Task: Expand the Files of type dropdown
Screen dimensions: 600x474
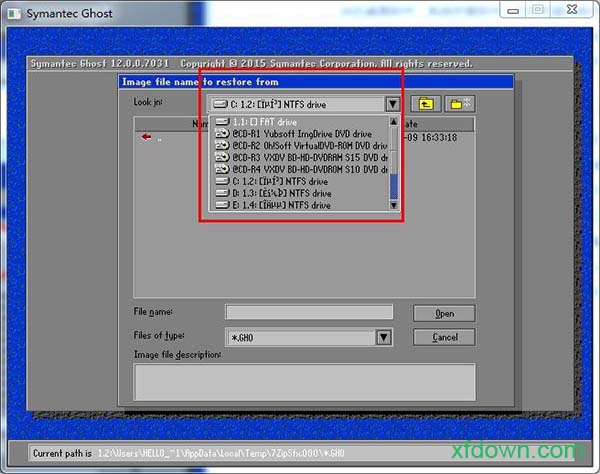Action: click(x=383, y=338)
